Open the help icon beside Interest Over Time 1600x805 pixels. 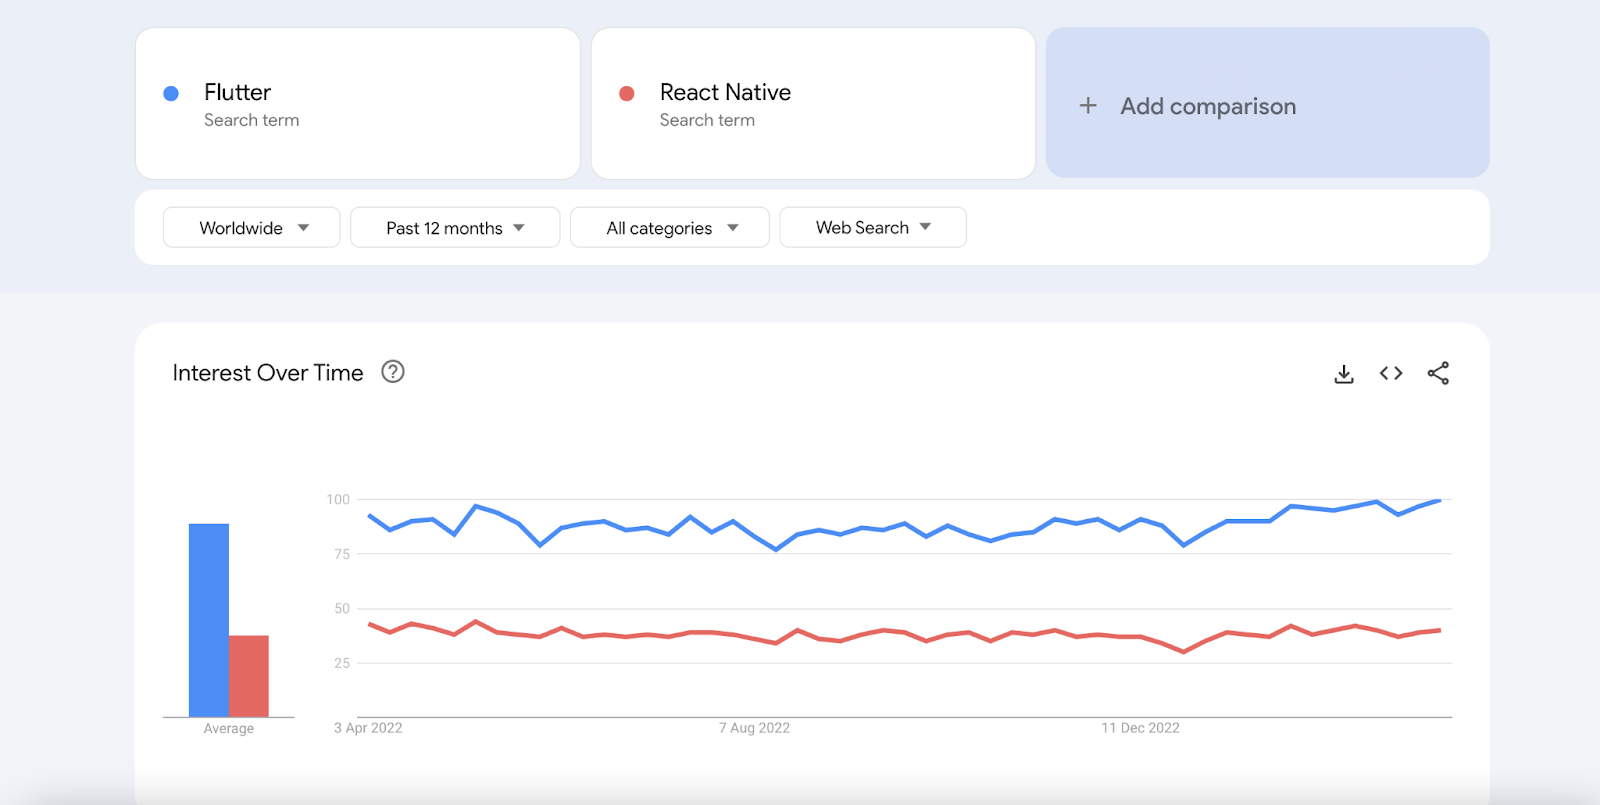[393, 372]
